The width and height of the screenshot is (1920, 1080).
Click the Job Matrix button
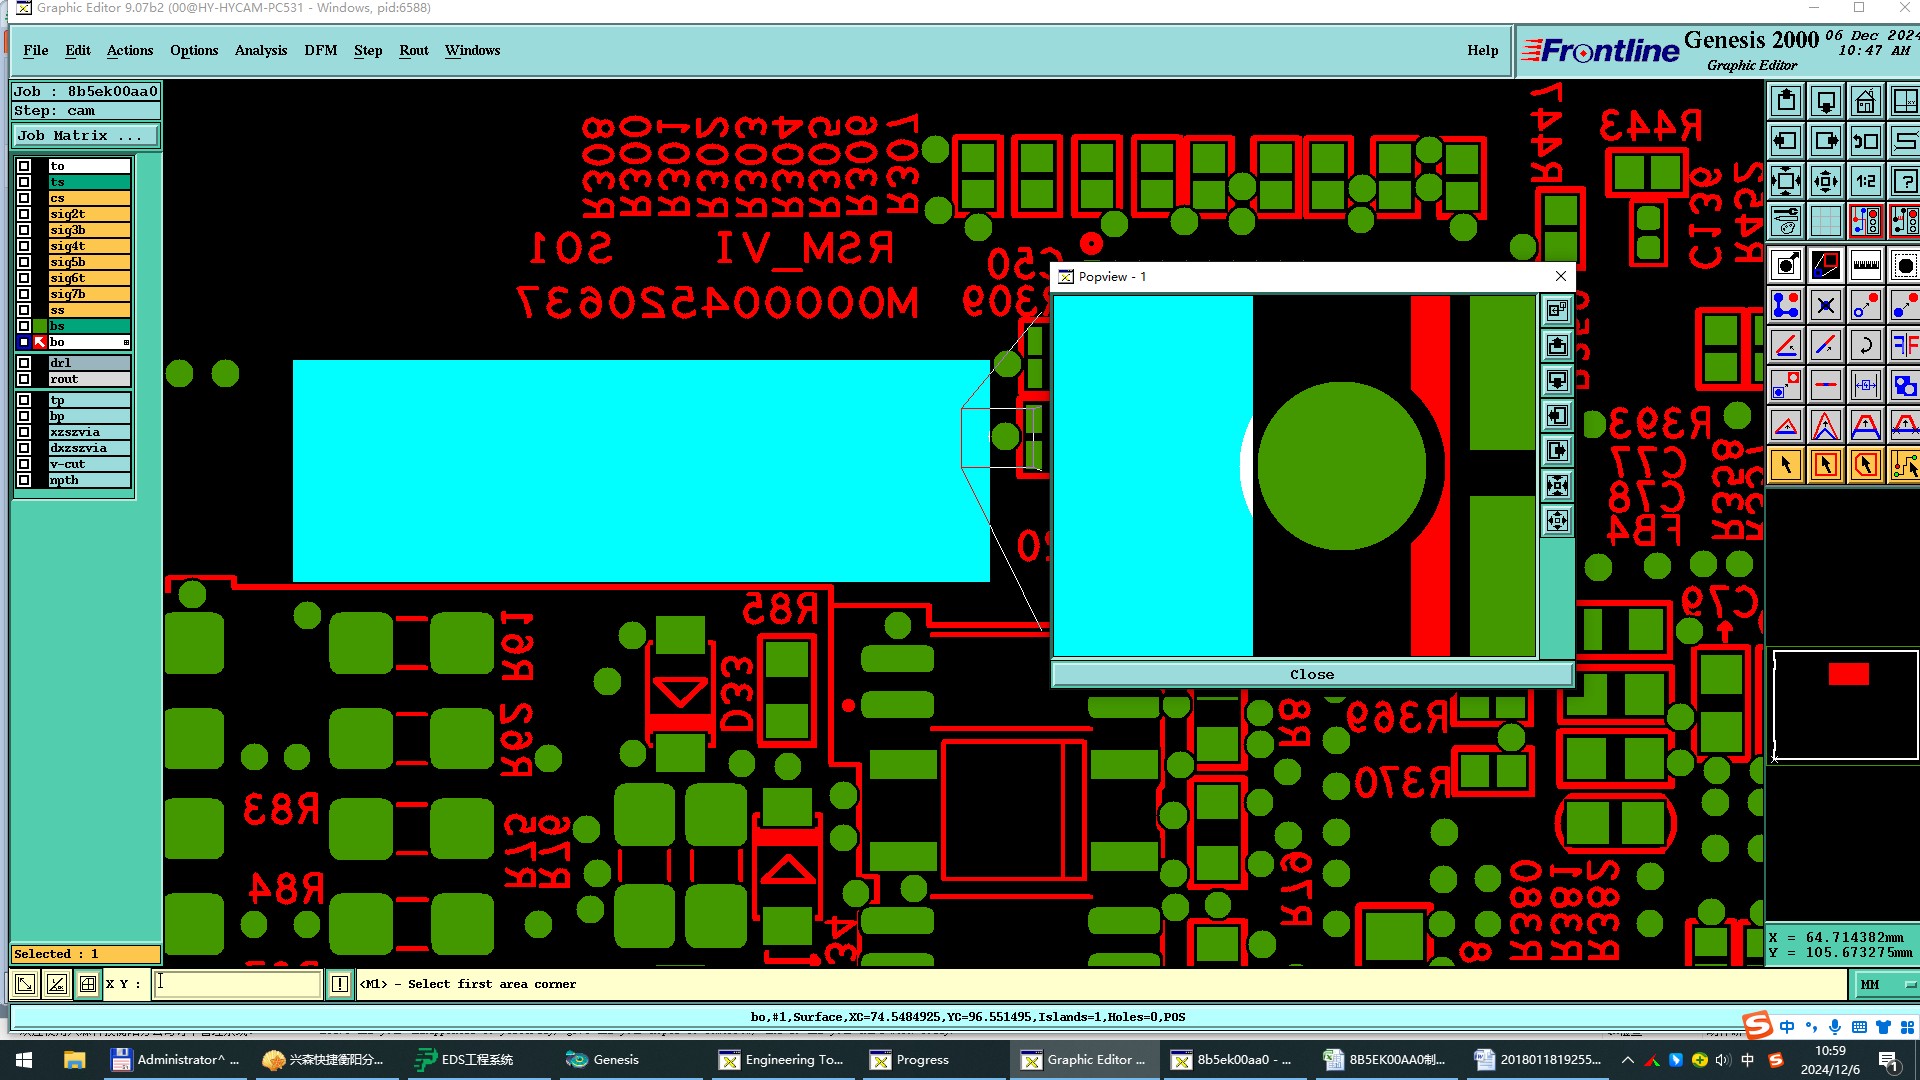click(x=85, y=136)
